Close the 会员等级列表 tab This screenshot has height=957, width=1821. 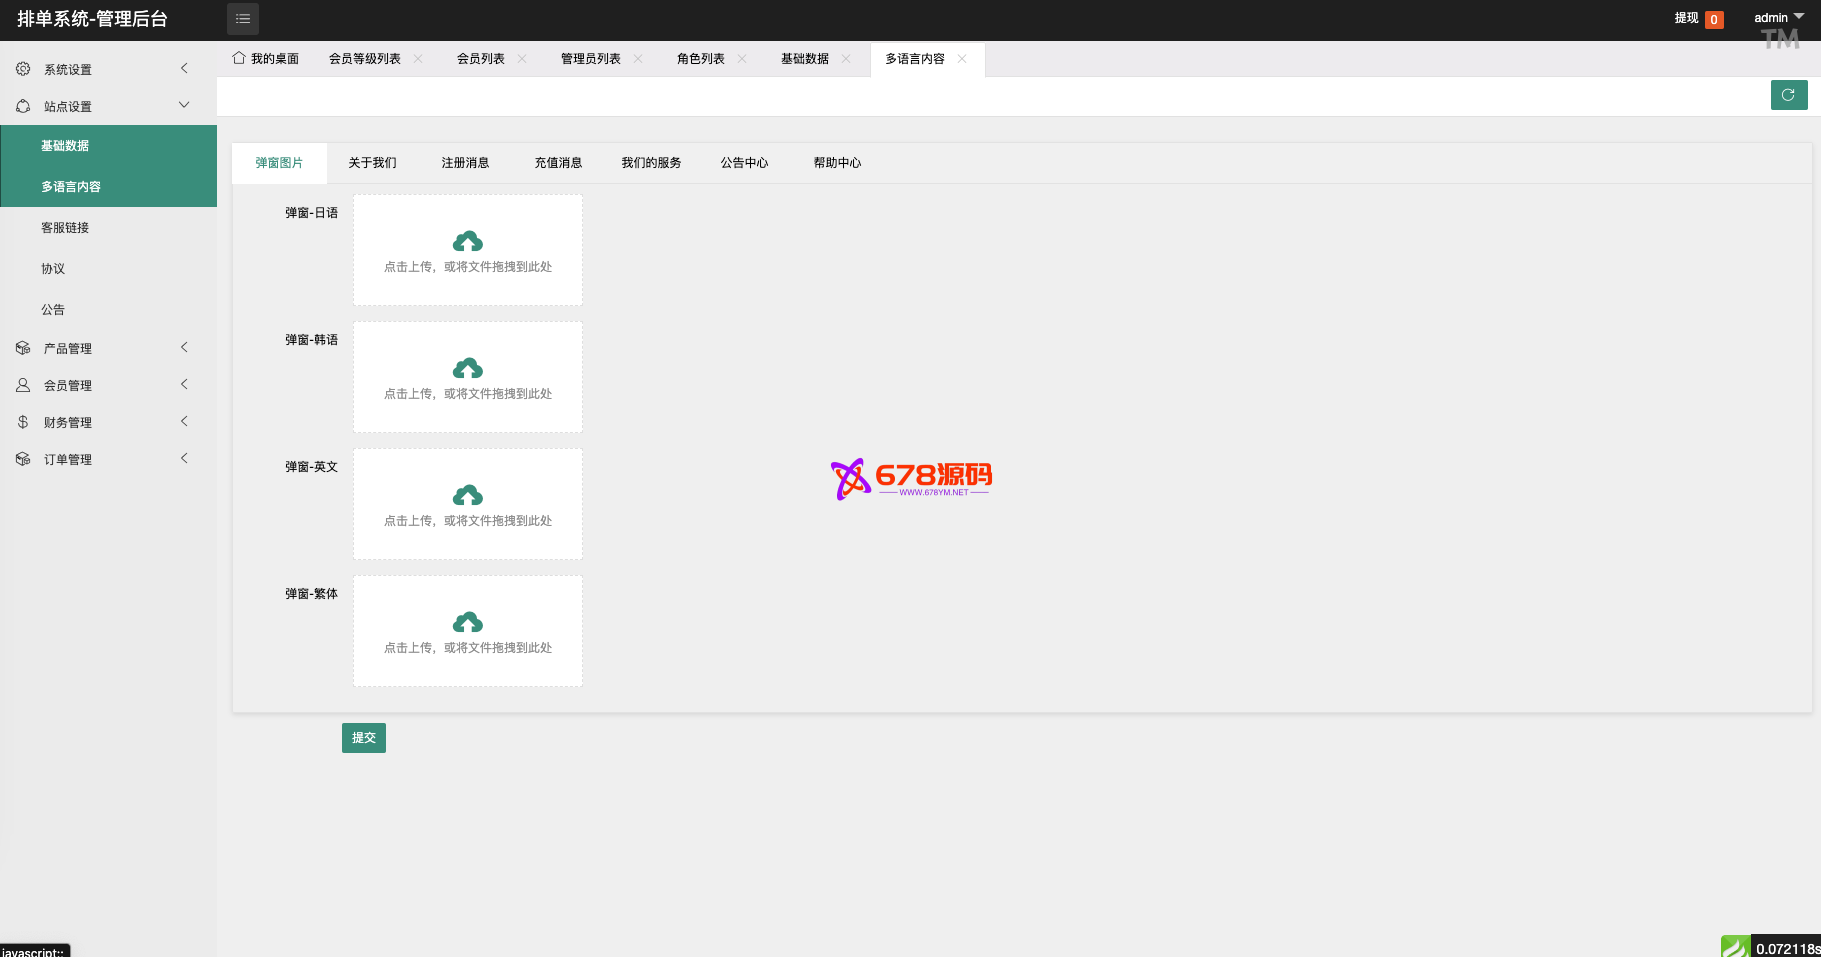tap(418, 59)
